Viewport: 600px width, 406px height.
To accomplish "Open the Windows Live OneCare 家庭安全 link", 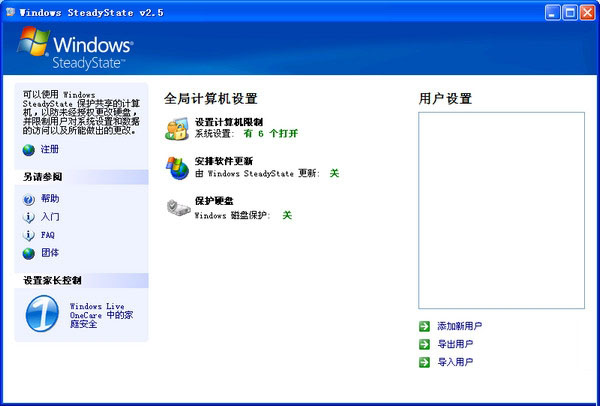I will [100, 312].
